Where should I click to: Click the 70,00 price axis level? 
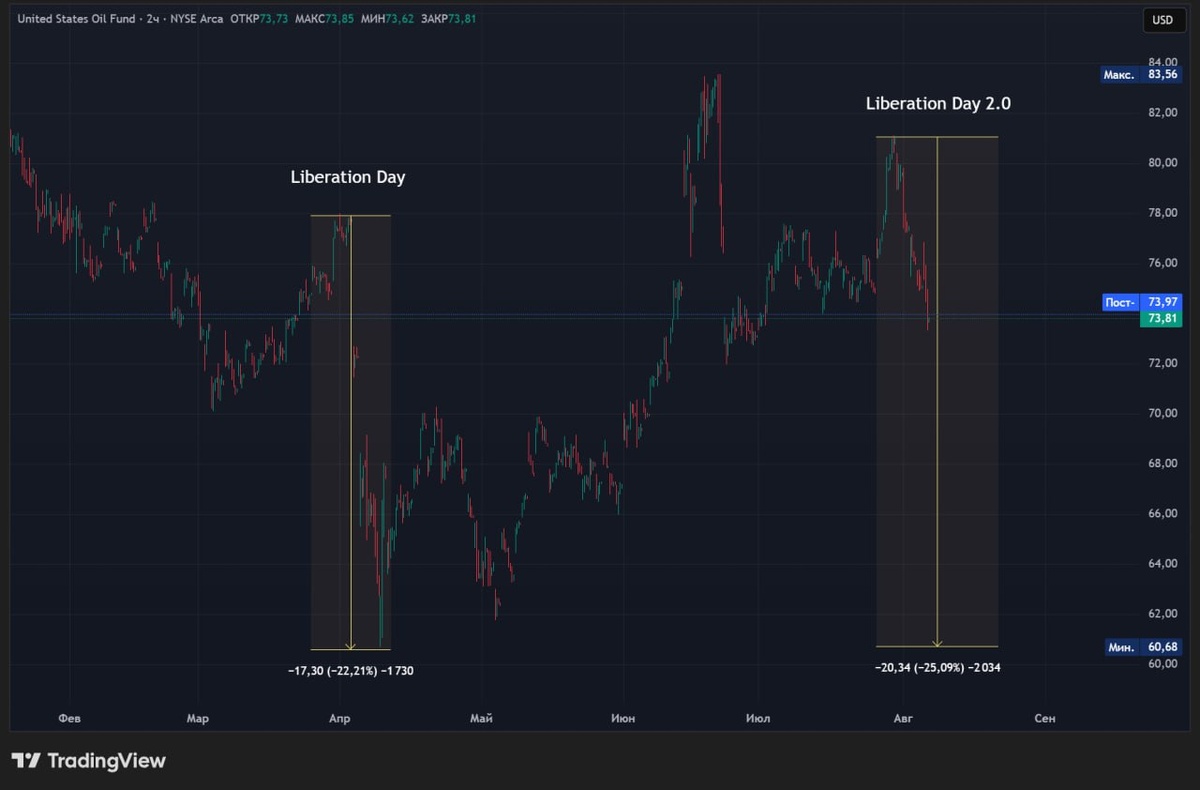(x=1161, y=413)
